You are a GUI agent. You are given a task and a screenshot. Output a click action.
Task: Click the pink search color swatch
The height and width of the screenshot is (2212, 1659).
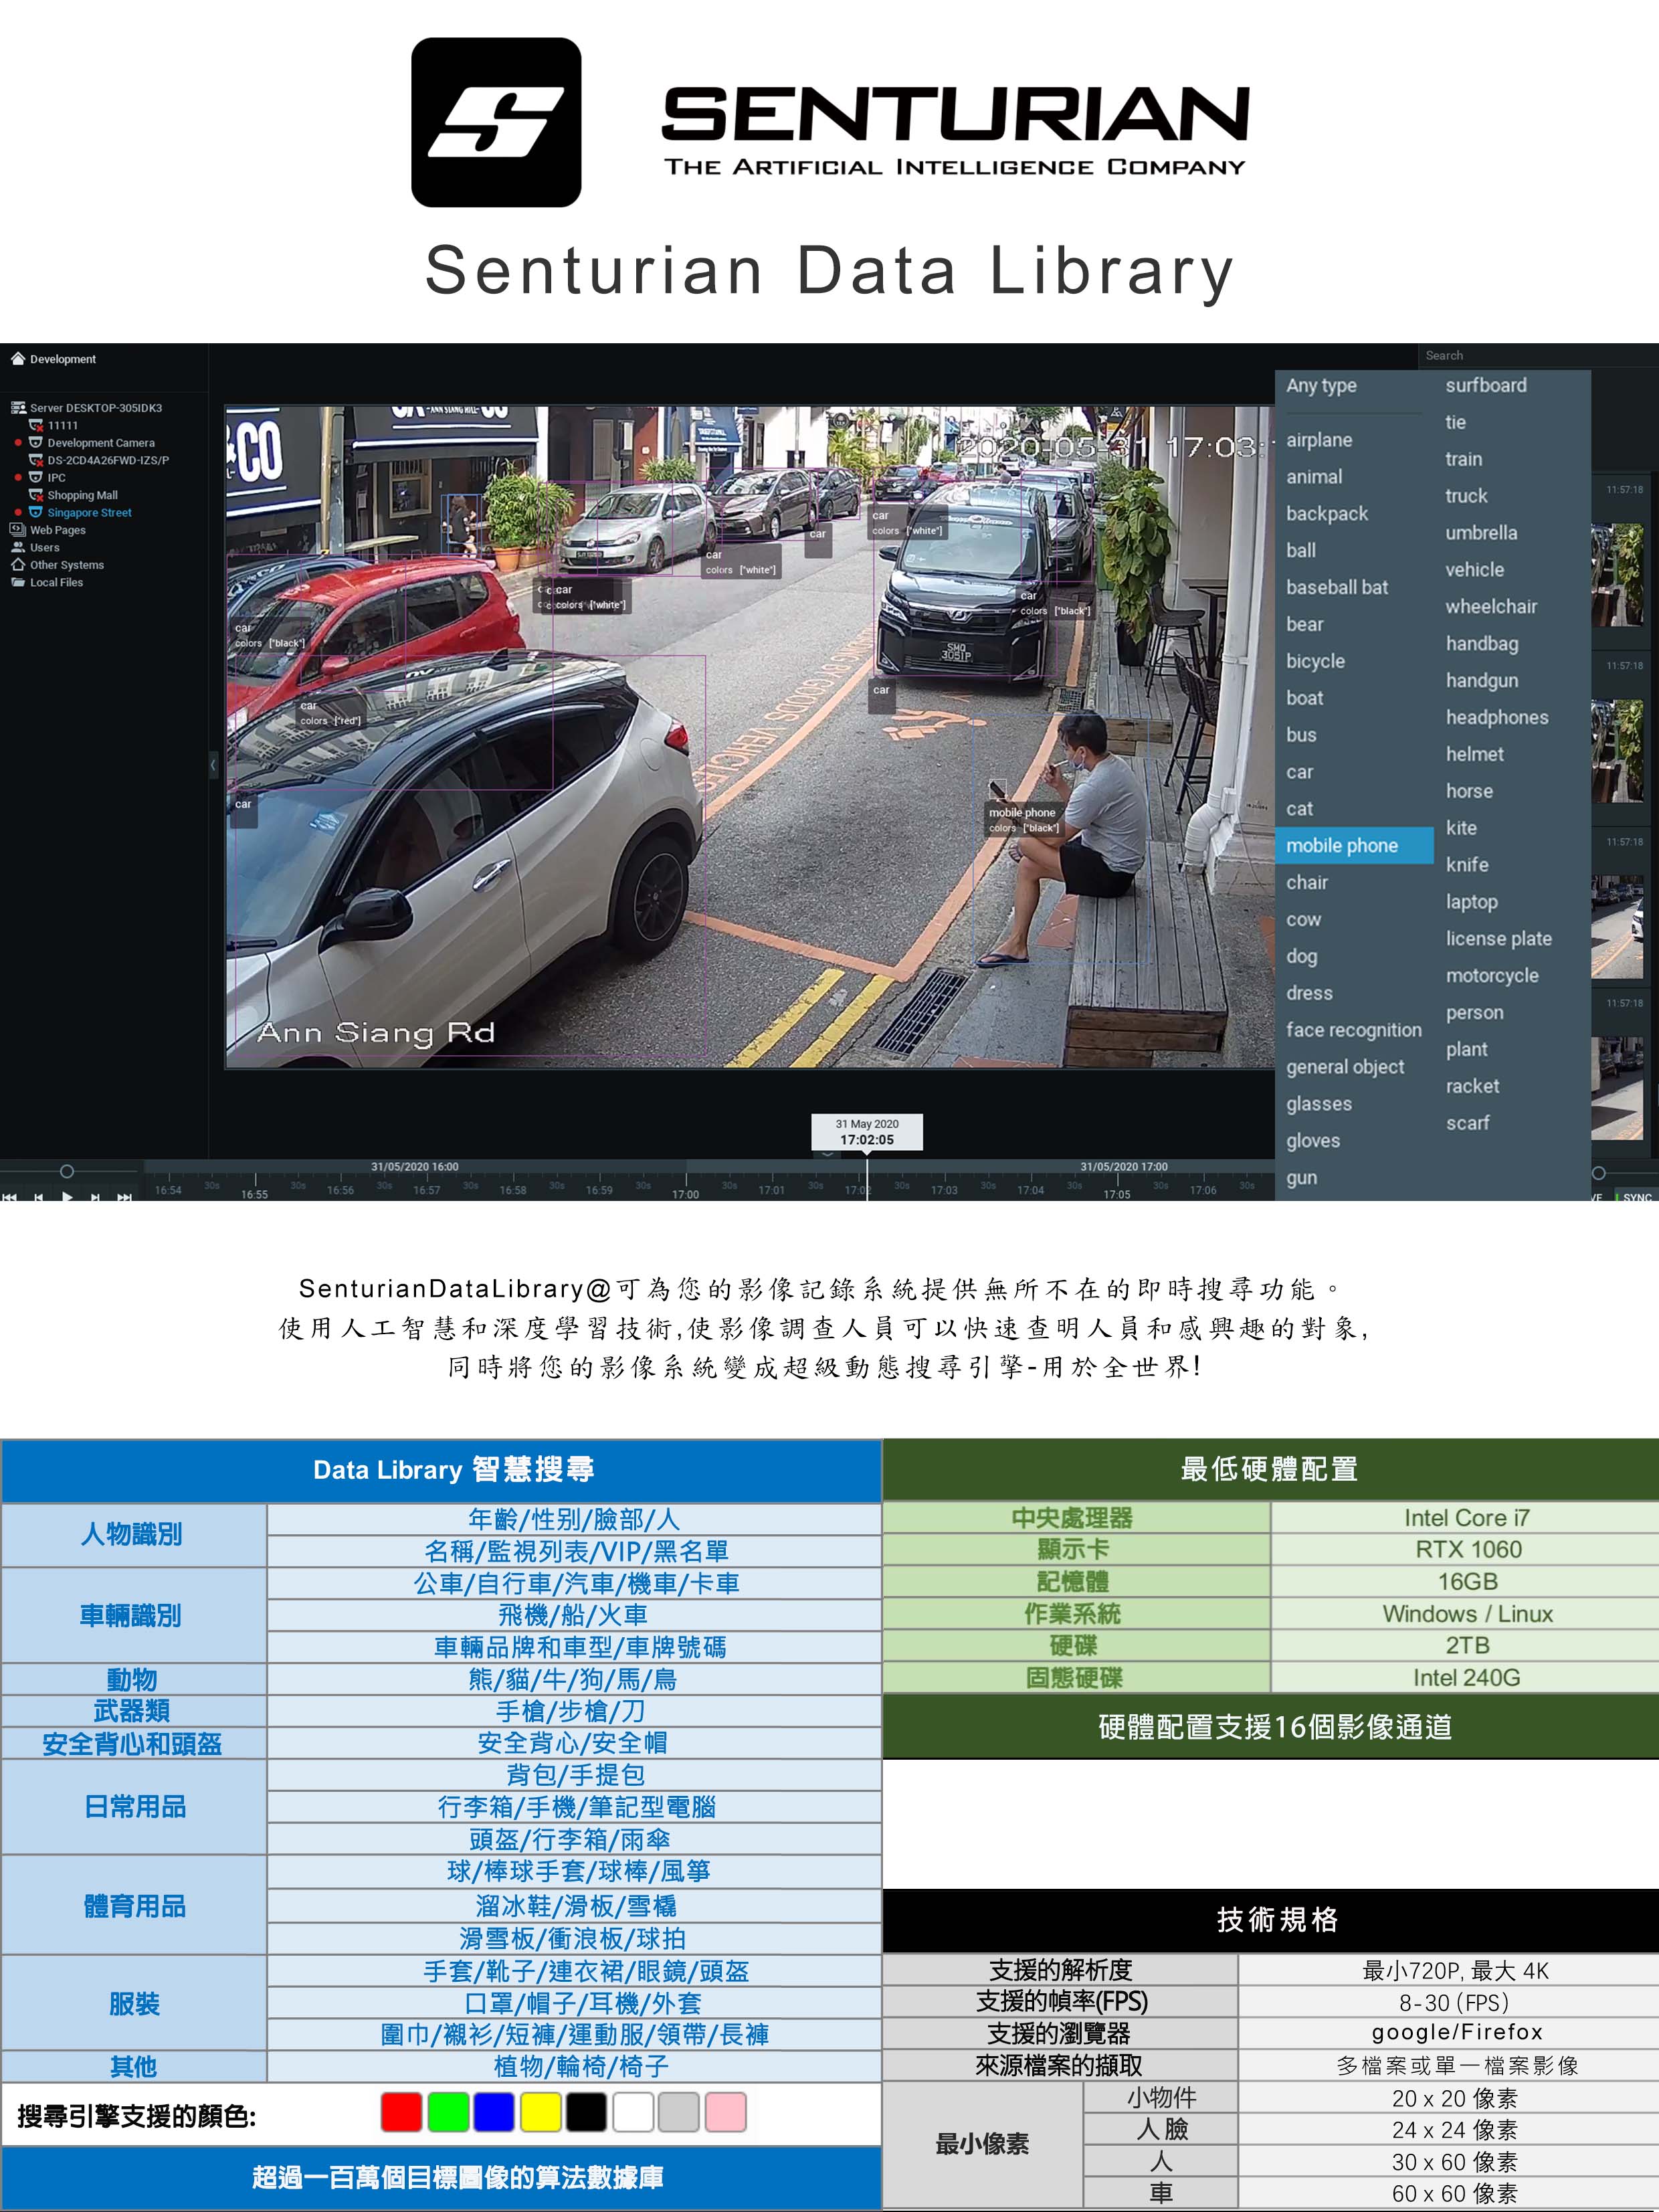coord(726,2112)
